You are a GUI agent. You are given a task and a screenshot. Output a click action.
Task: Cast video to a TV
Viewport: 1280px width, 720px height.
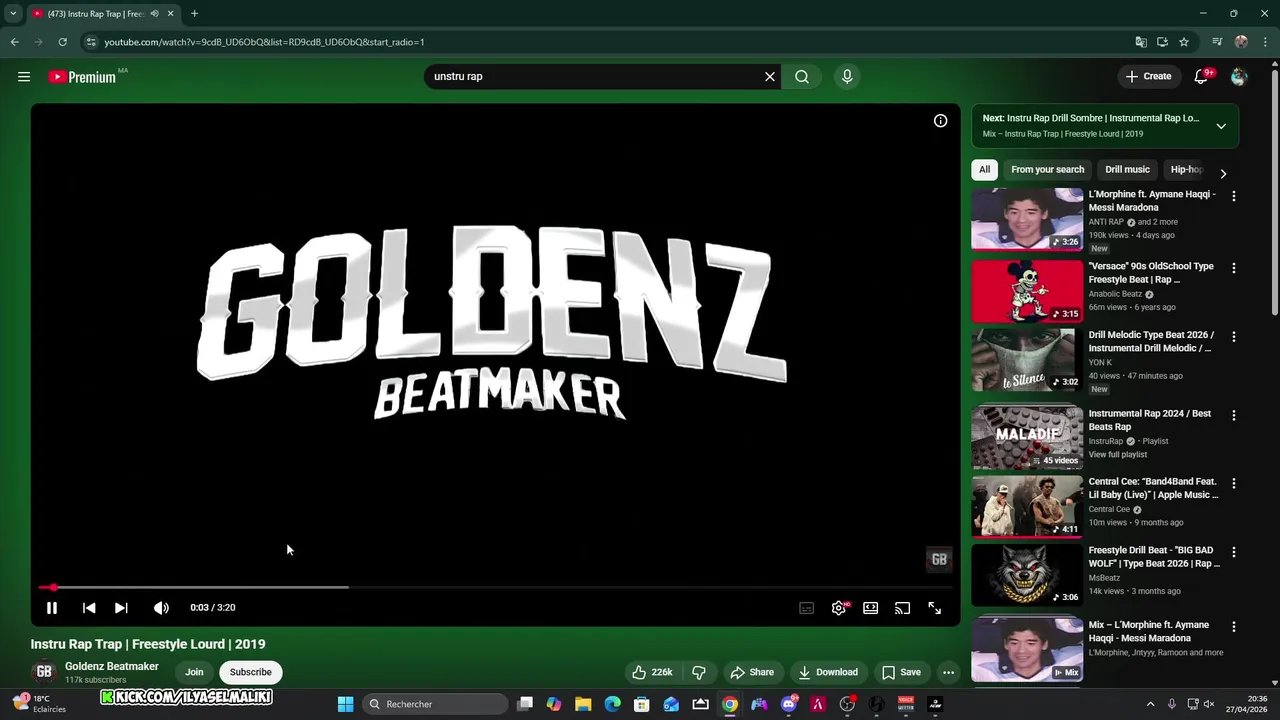pos(902,608)
